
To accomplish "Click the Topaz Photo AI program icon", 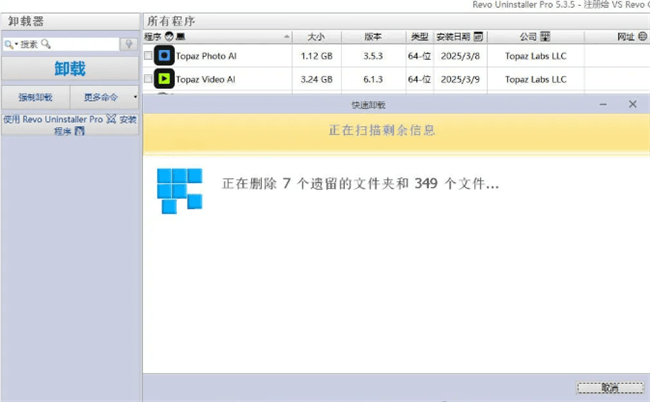I will [x=164, y=56].
